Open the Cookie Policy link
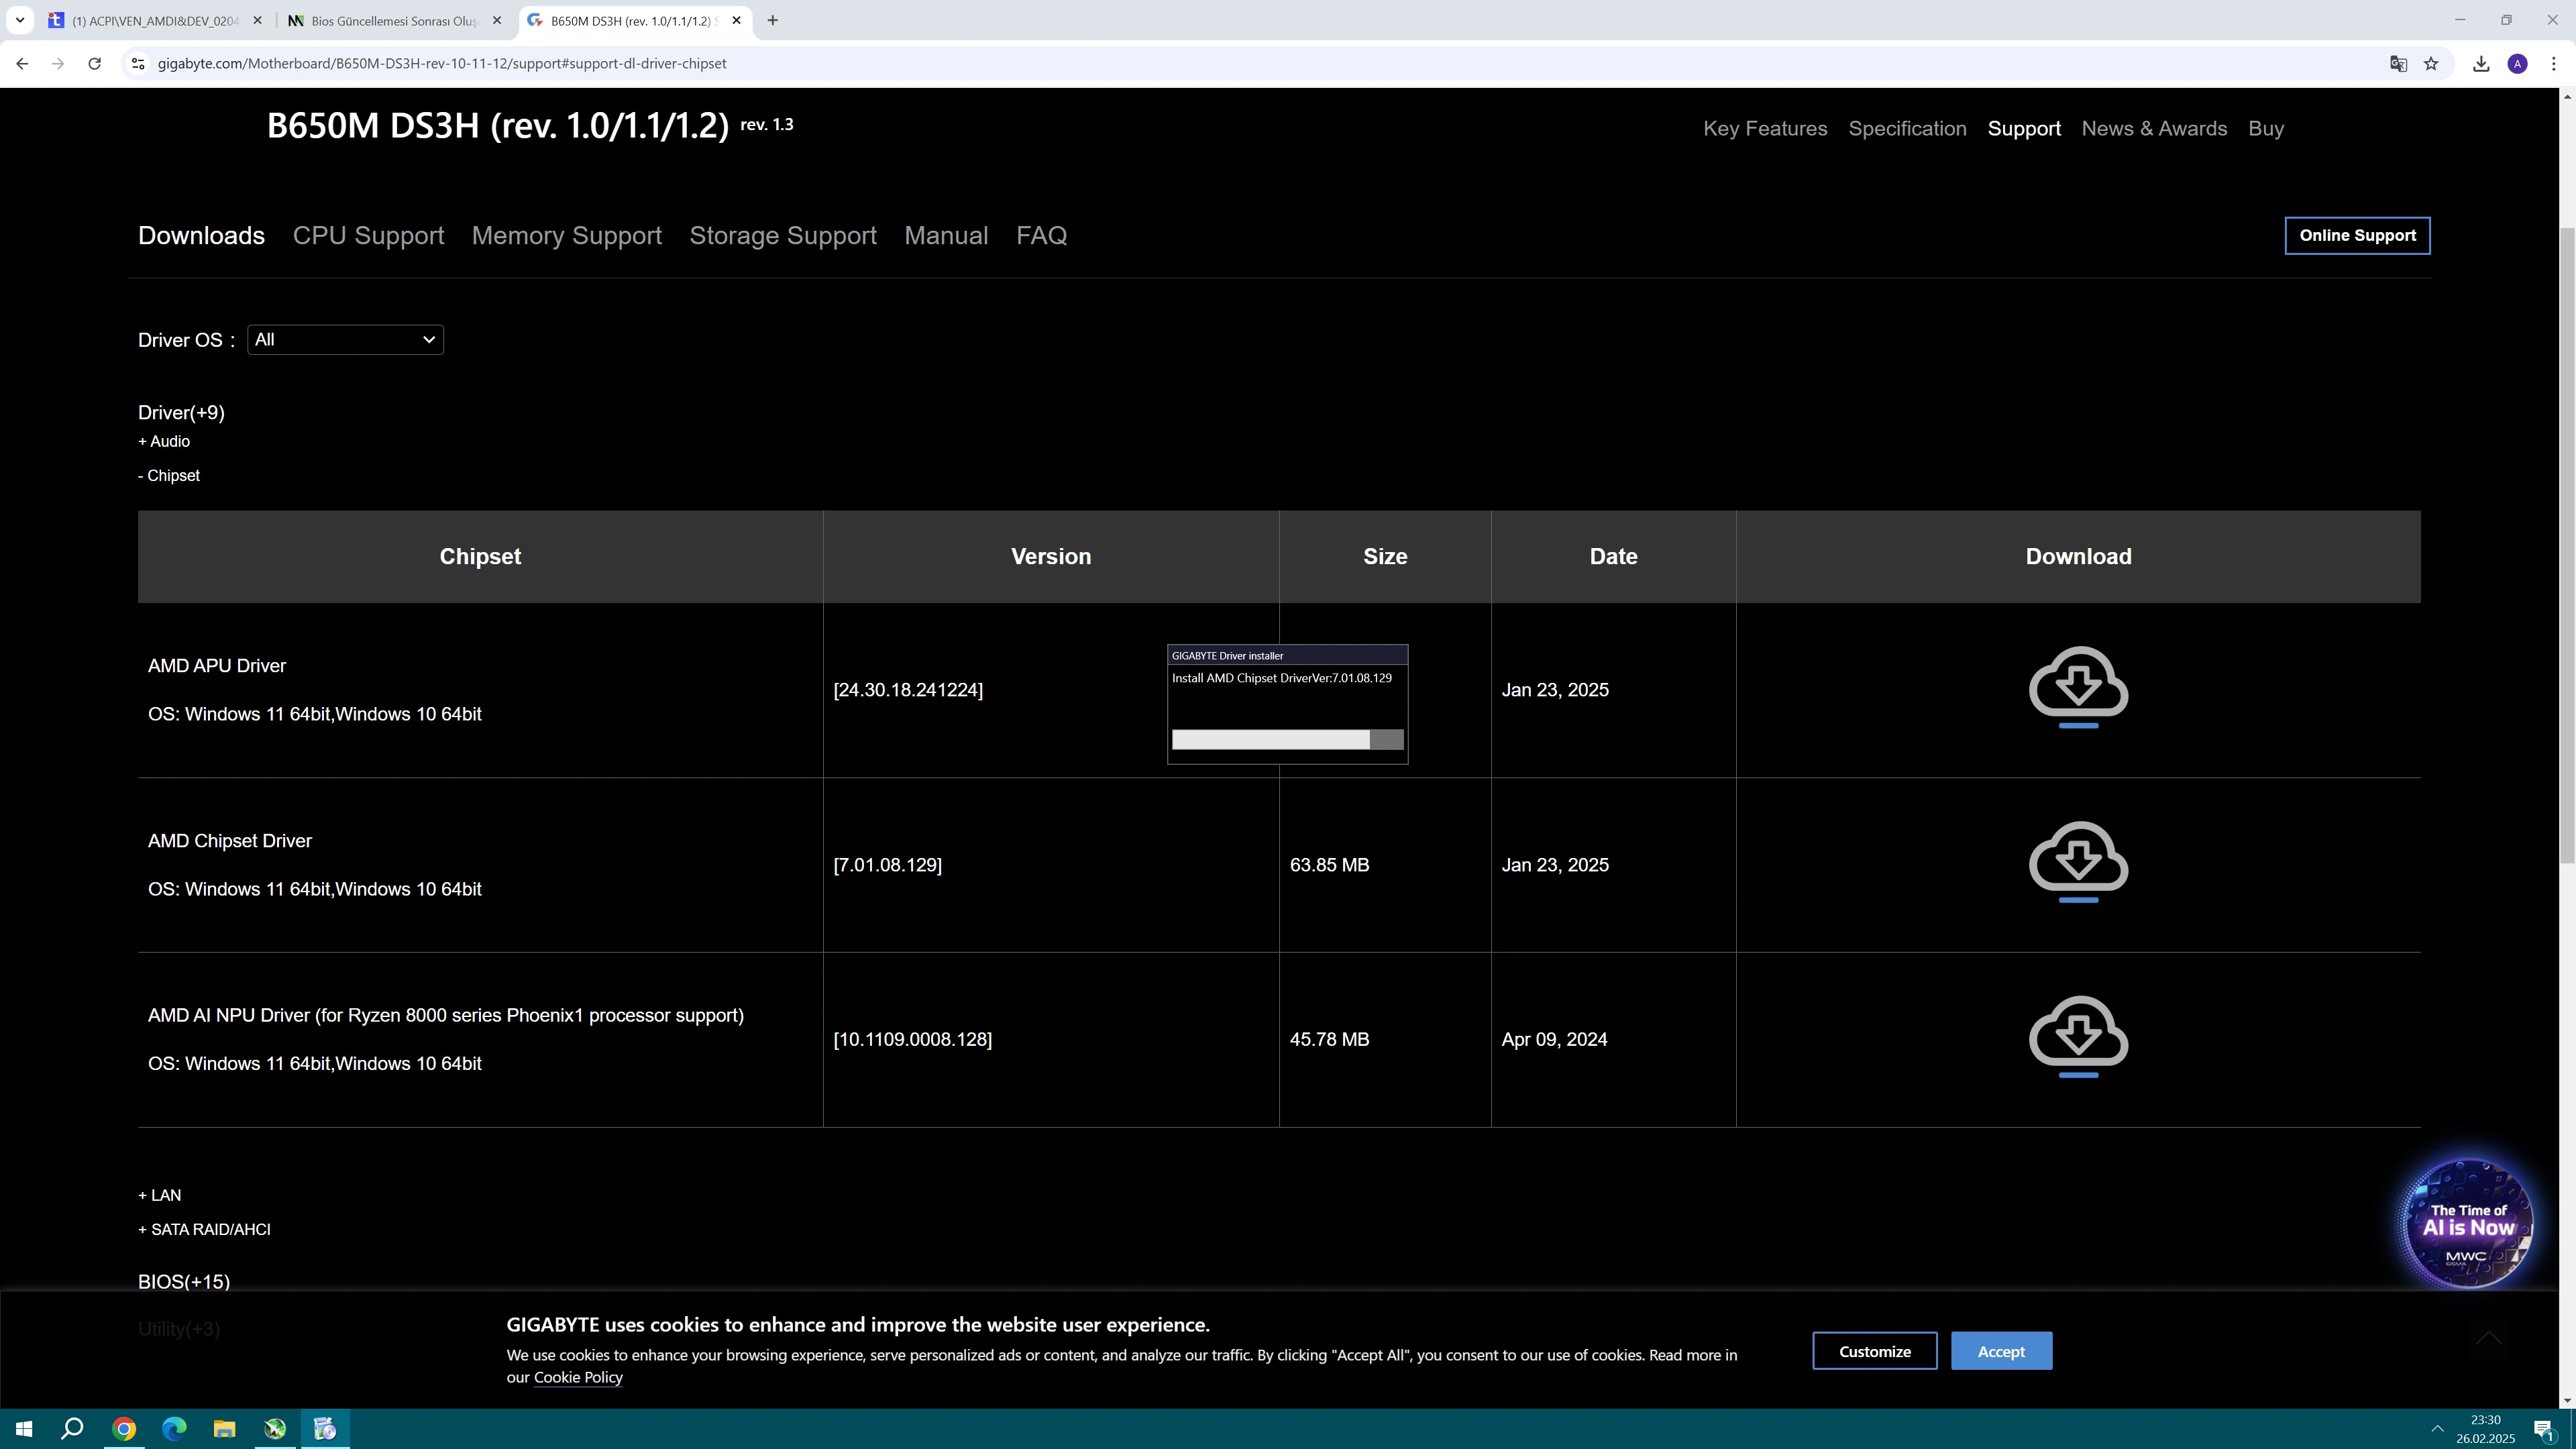The height and width of the screenshot is (1449, 2576). click(578, 1377)
